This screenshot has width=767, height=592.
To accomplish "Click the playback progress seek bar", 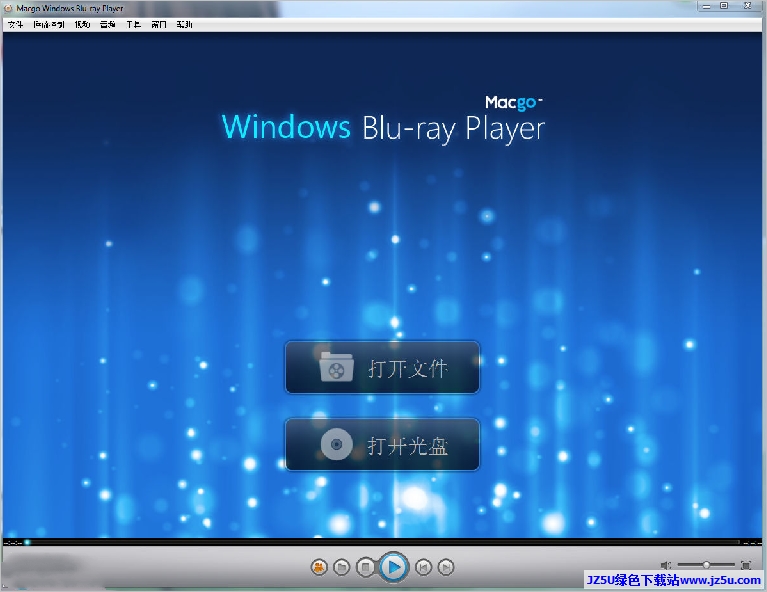I will pyautogui.click(x=383, y=542).
